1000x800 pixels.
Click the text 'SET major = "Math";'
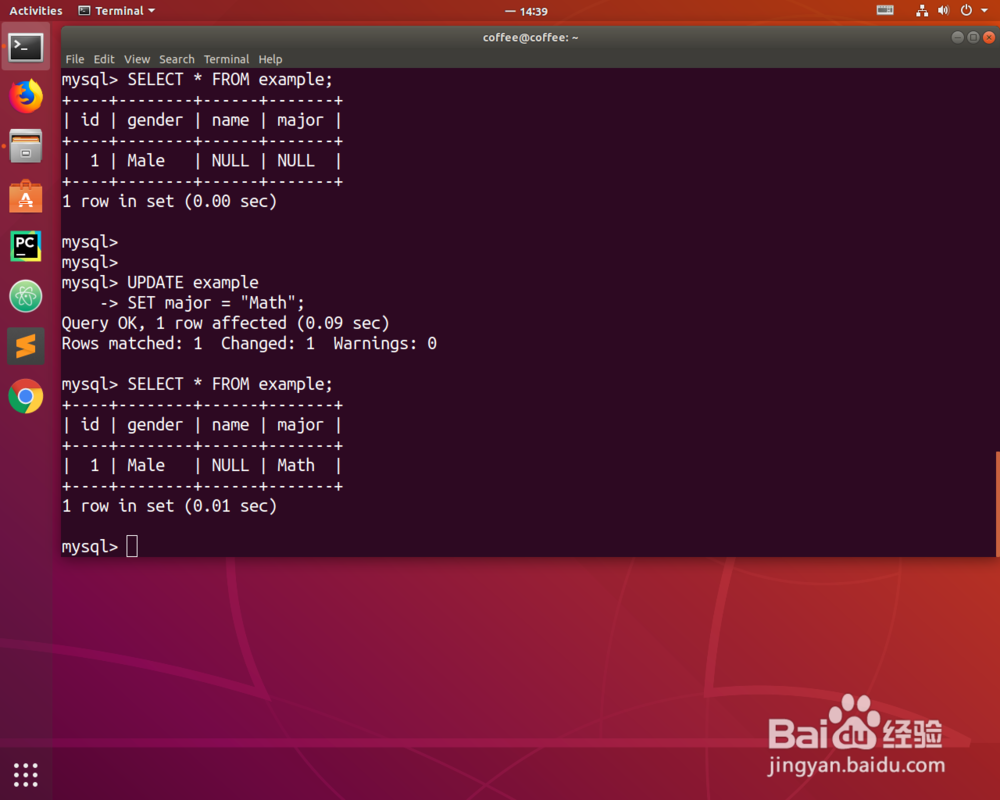tap(216, 303)
